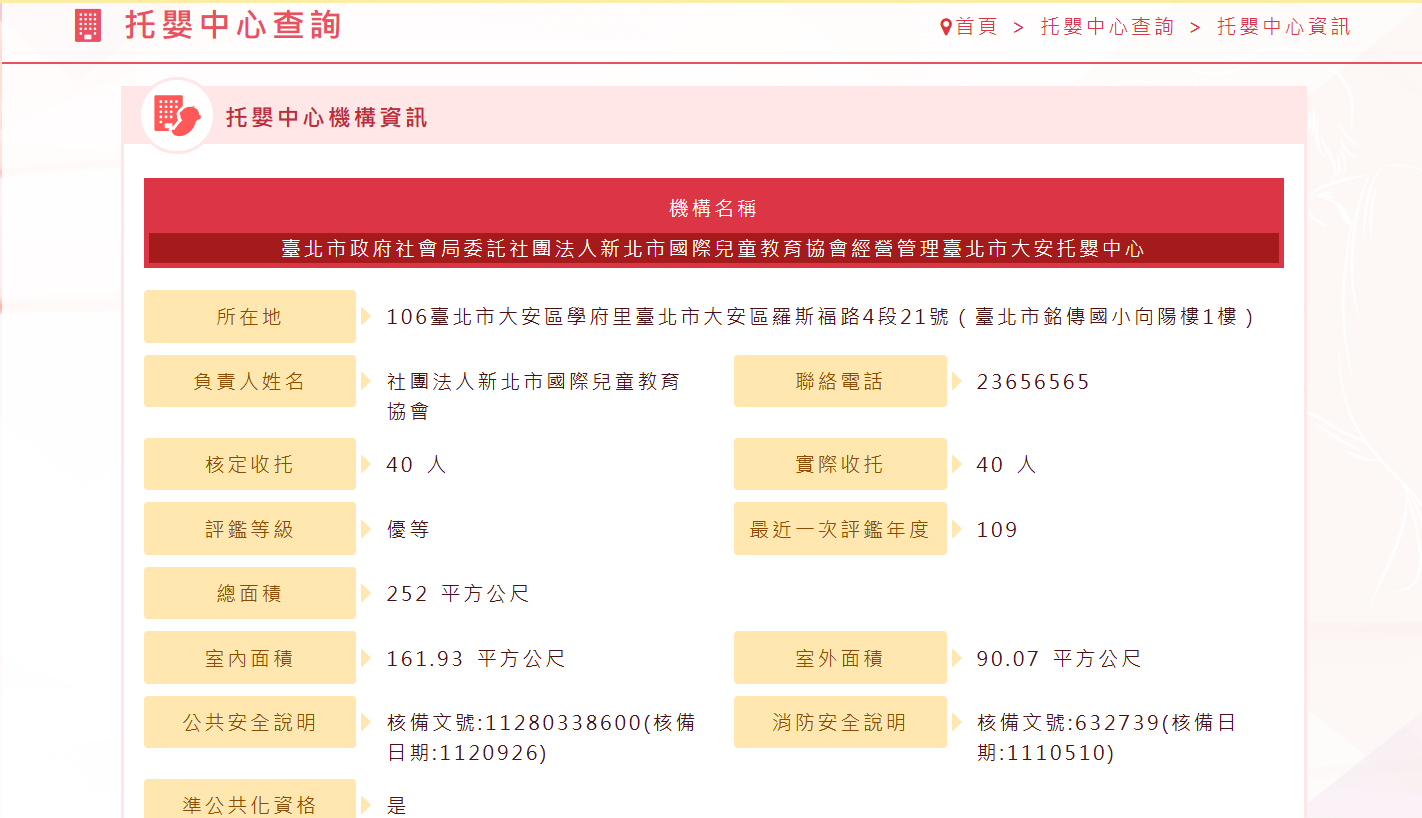The height and width of the screenshot is (818, 1422).
Task: Click the building icon beside 托嬰中心查詢 title
Action: [88, 26]
